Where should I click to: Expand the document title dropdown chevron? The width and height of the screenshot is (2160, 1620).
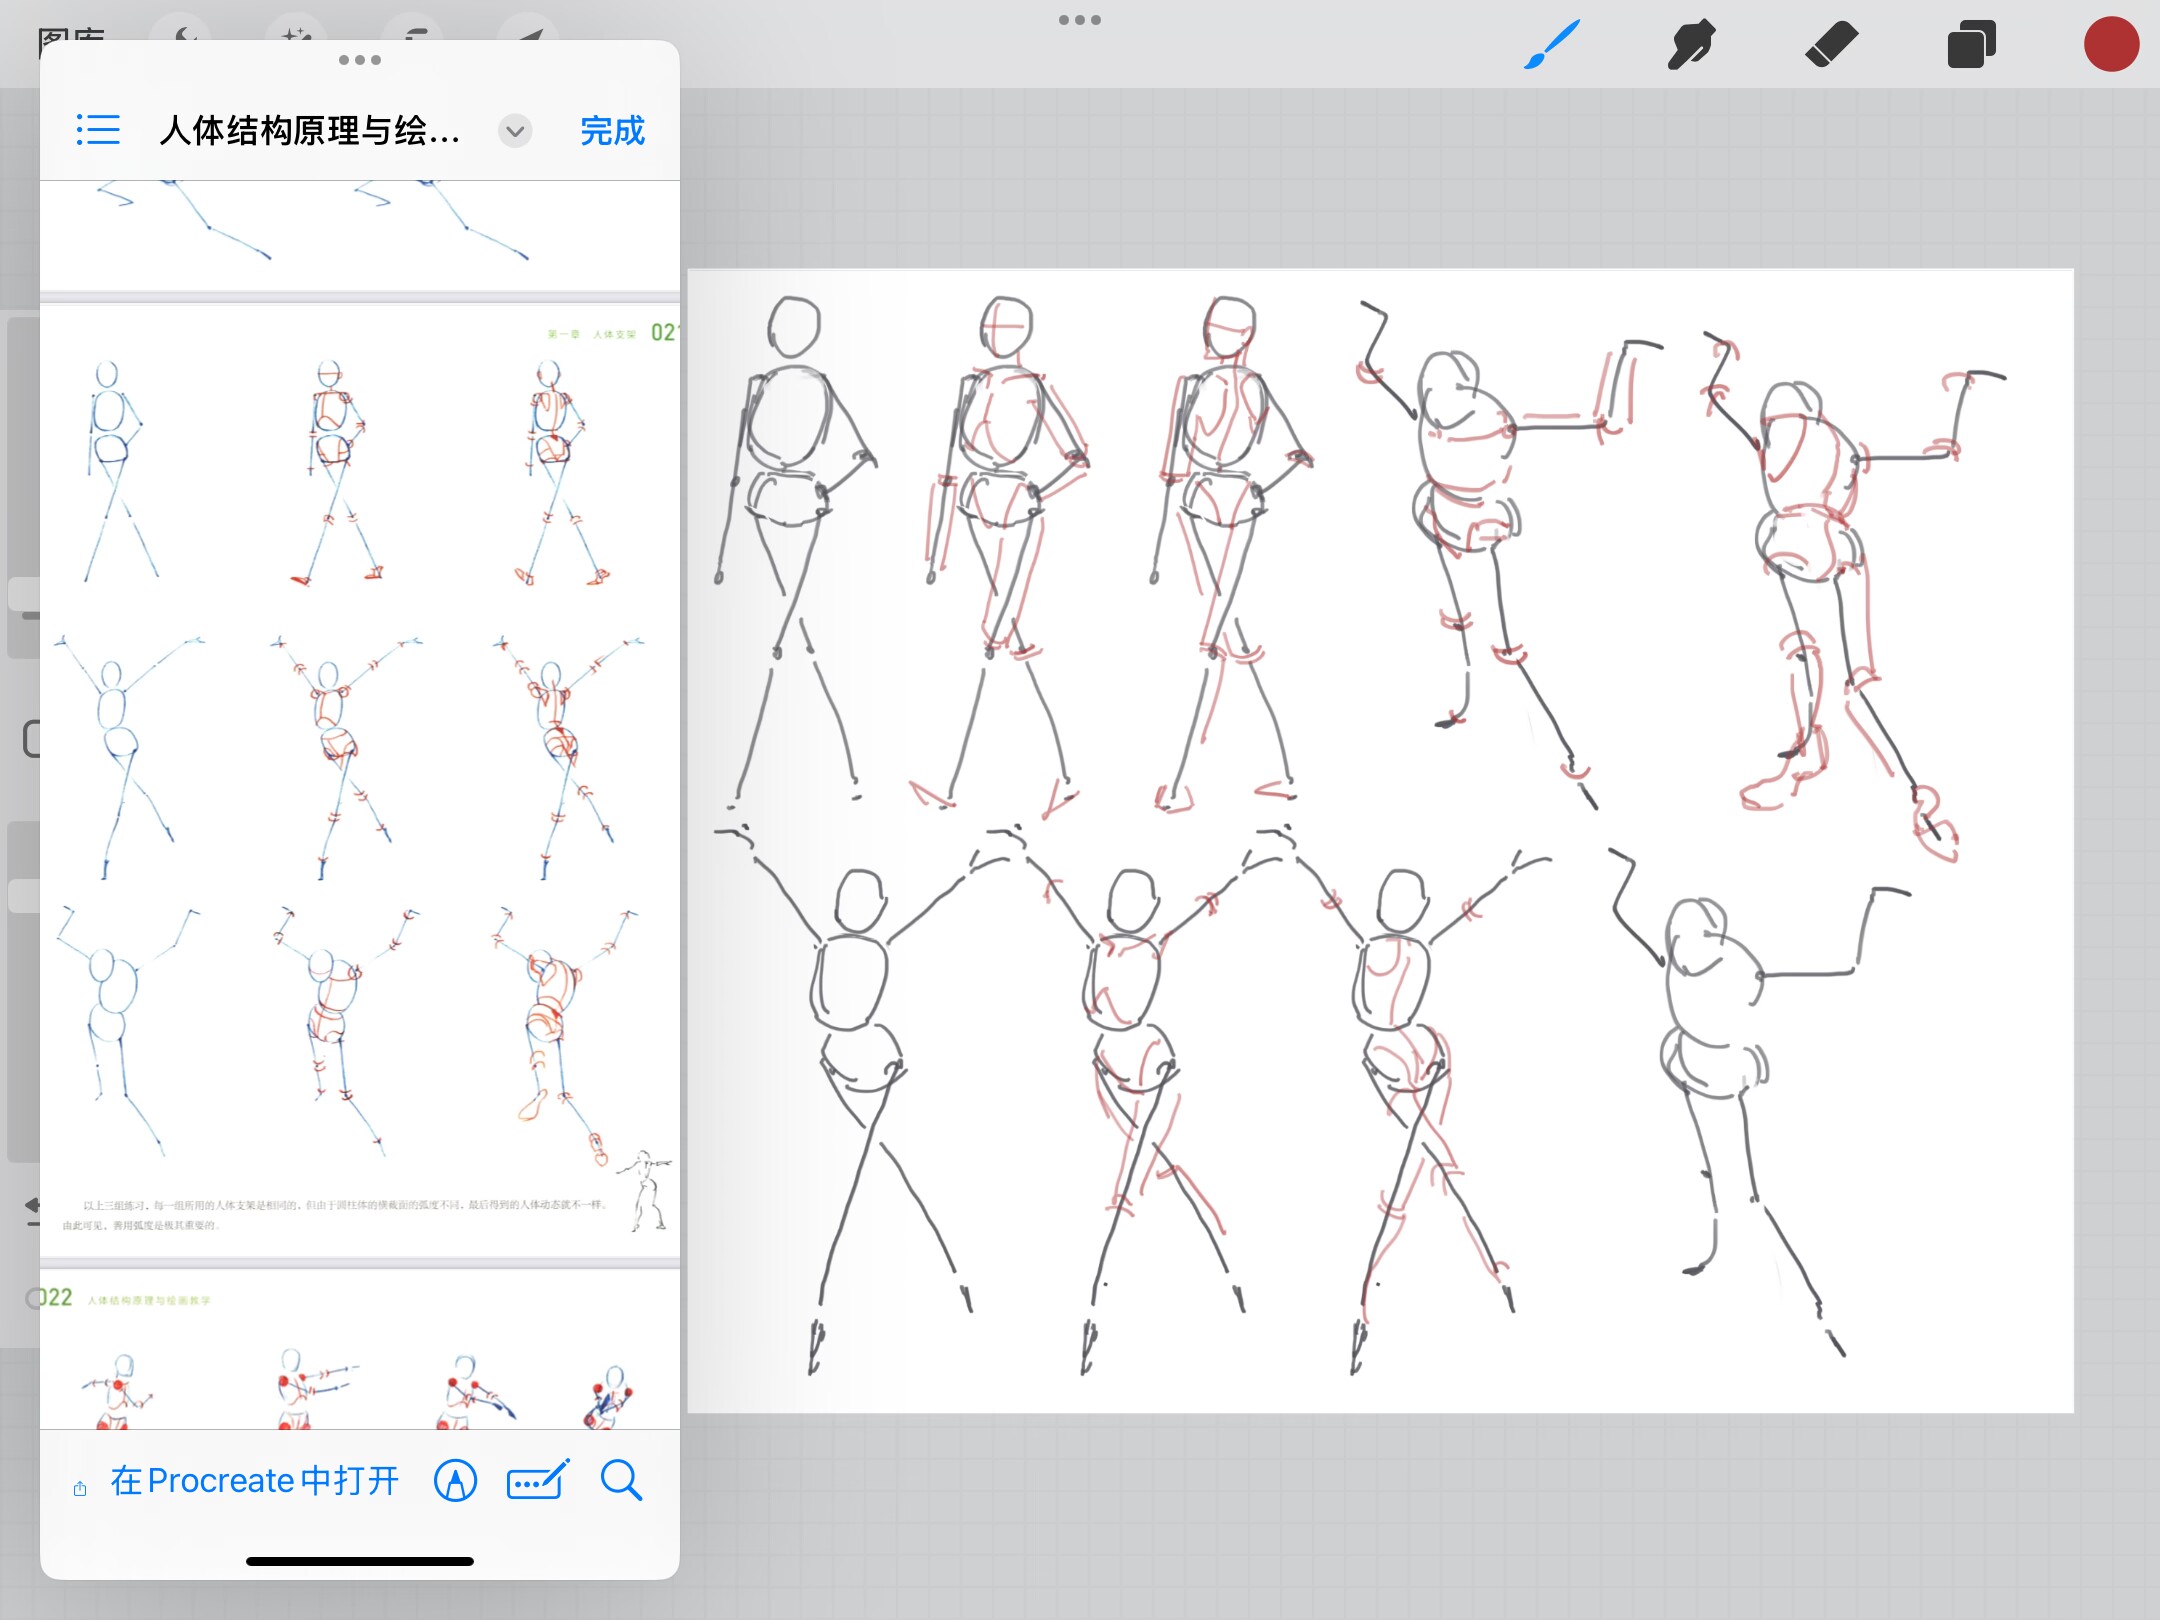(515, 131)
